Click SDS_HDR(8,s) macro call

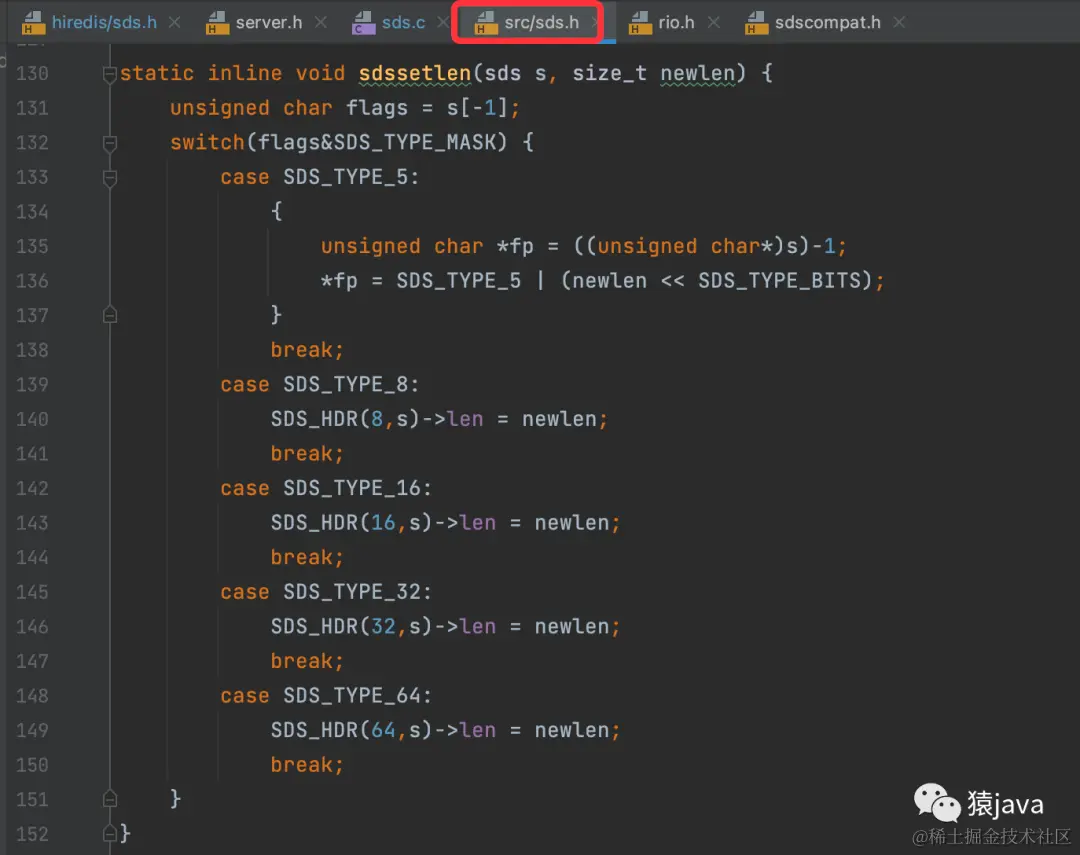click(345, 420)
